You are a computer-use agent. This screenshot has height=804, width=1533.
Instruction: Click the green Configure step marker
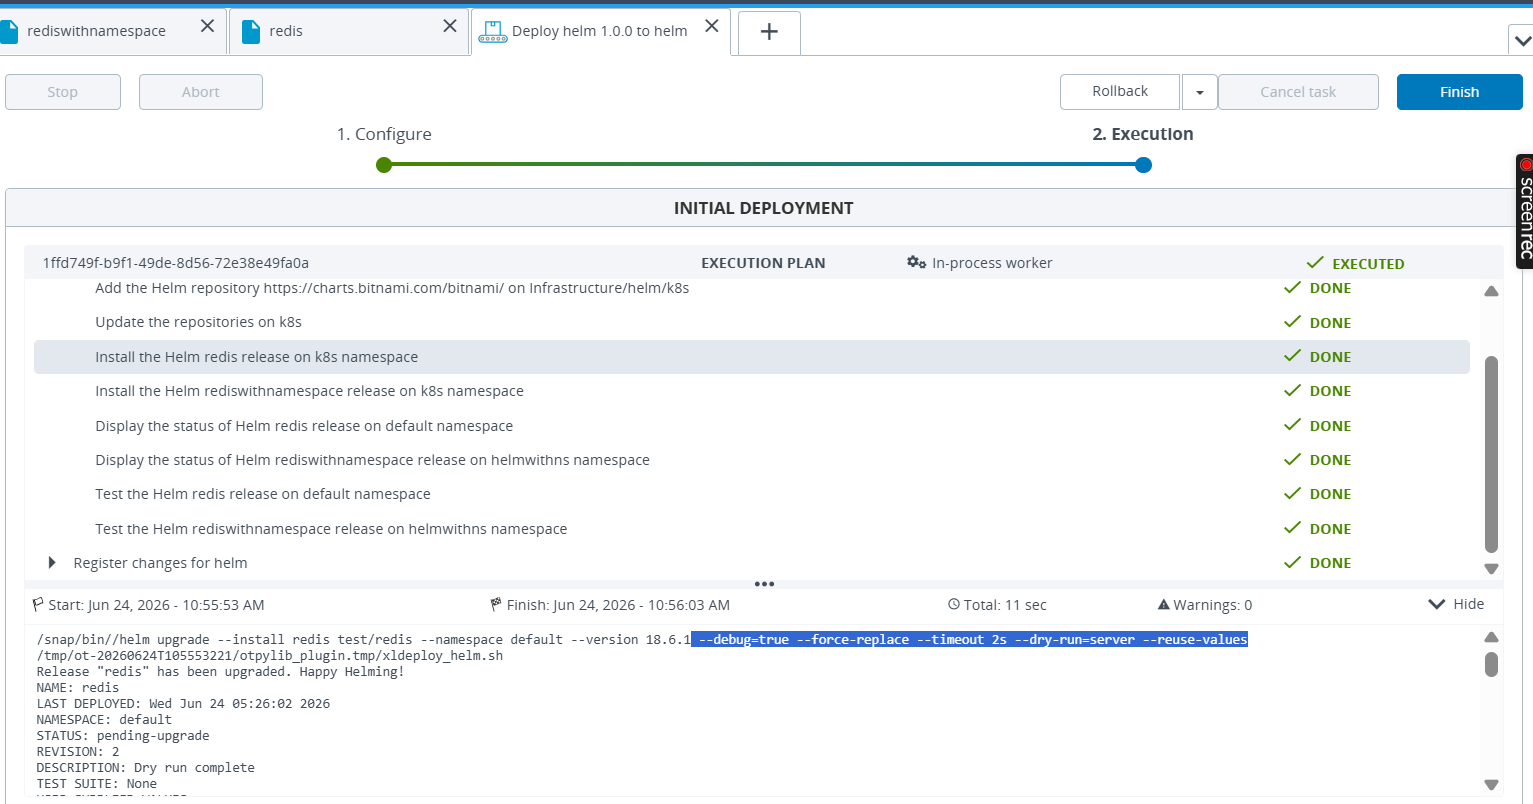click(384, 165)
